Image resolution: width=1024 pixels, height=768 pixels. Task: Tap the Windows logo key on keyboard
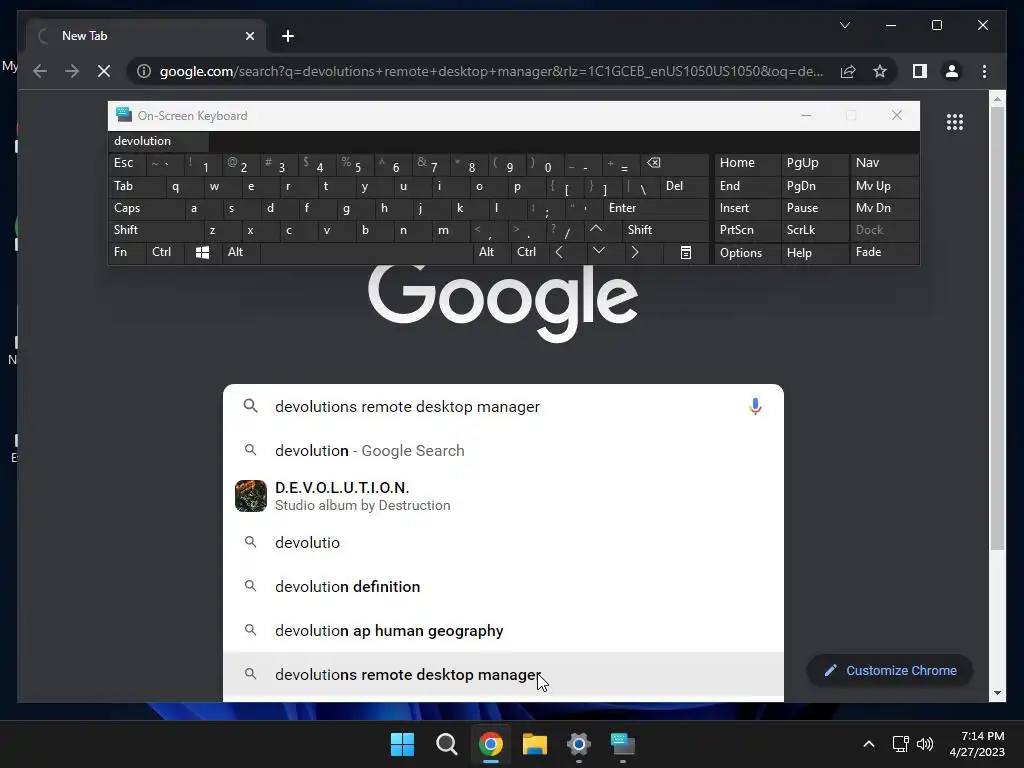(x=202, y=253)
